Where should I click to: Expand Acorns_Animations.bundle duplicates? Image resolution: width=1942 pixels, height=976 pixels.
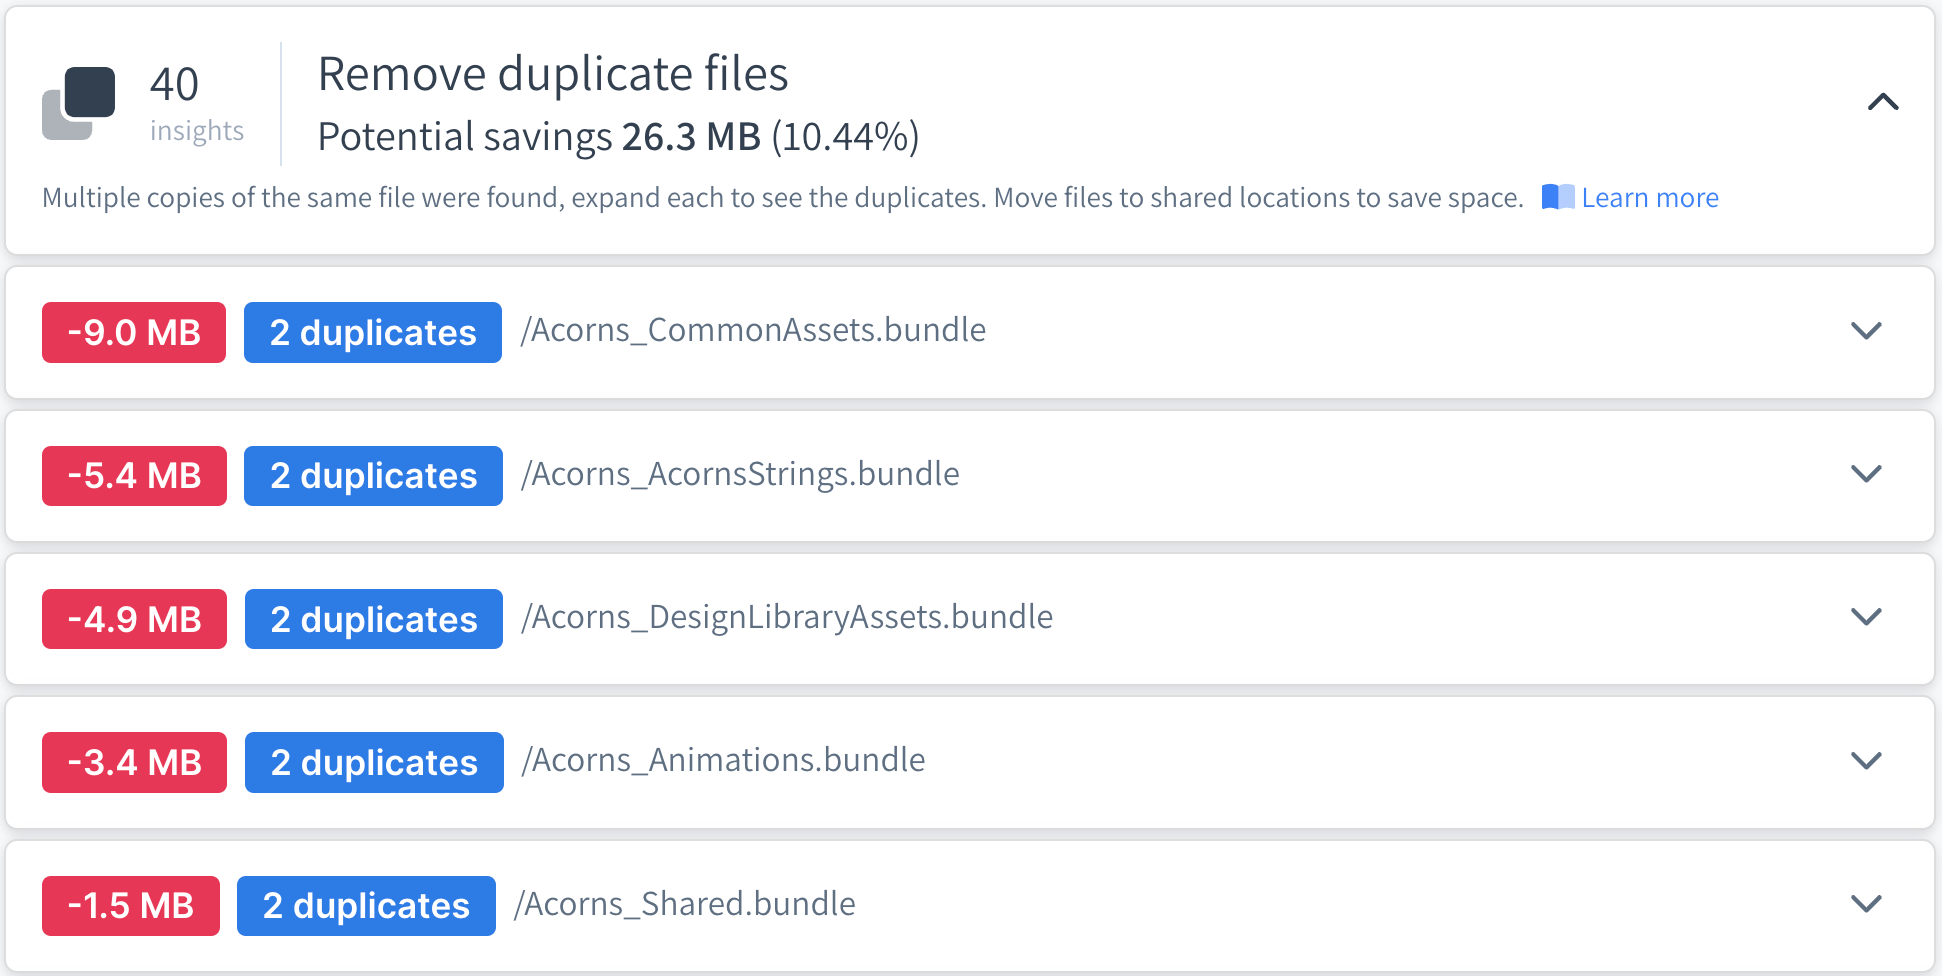coord(1866,762)
